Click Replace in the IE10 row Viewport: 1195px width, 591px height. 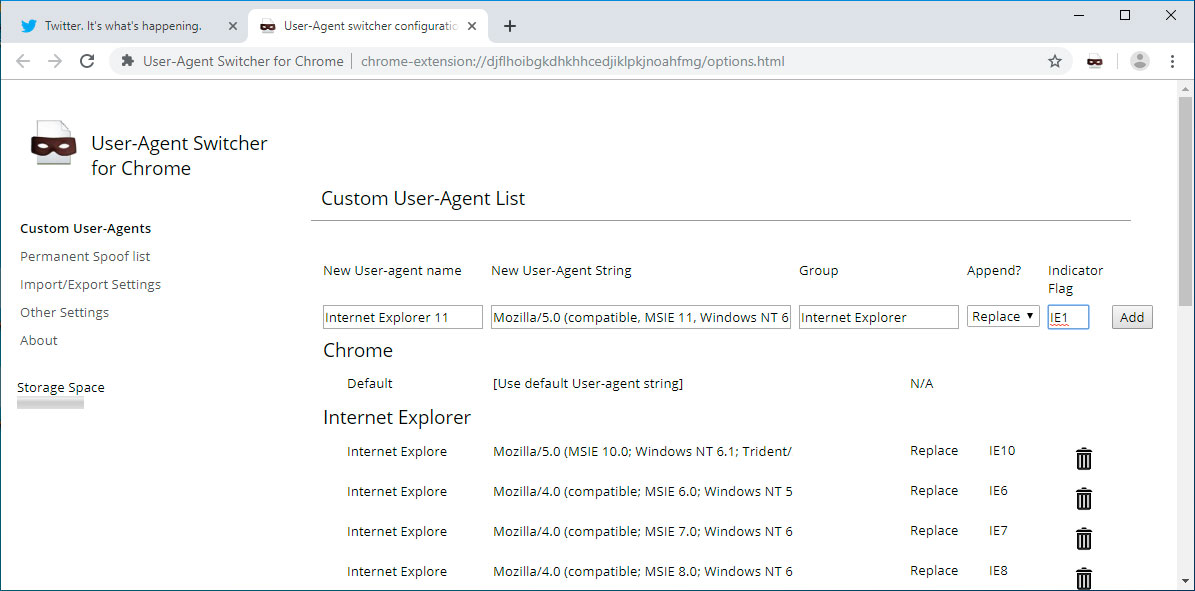(934, 451)
